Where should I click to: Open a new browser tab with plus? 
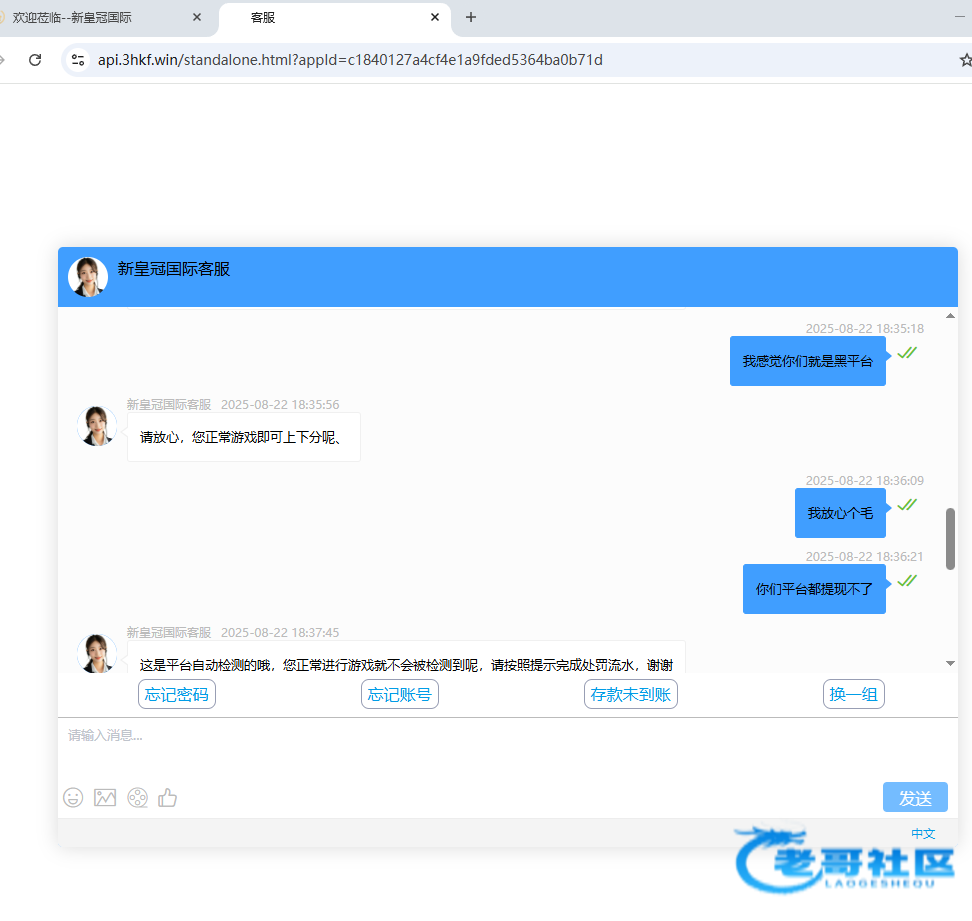click(471, 18)
